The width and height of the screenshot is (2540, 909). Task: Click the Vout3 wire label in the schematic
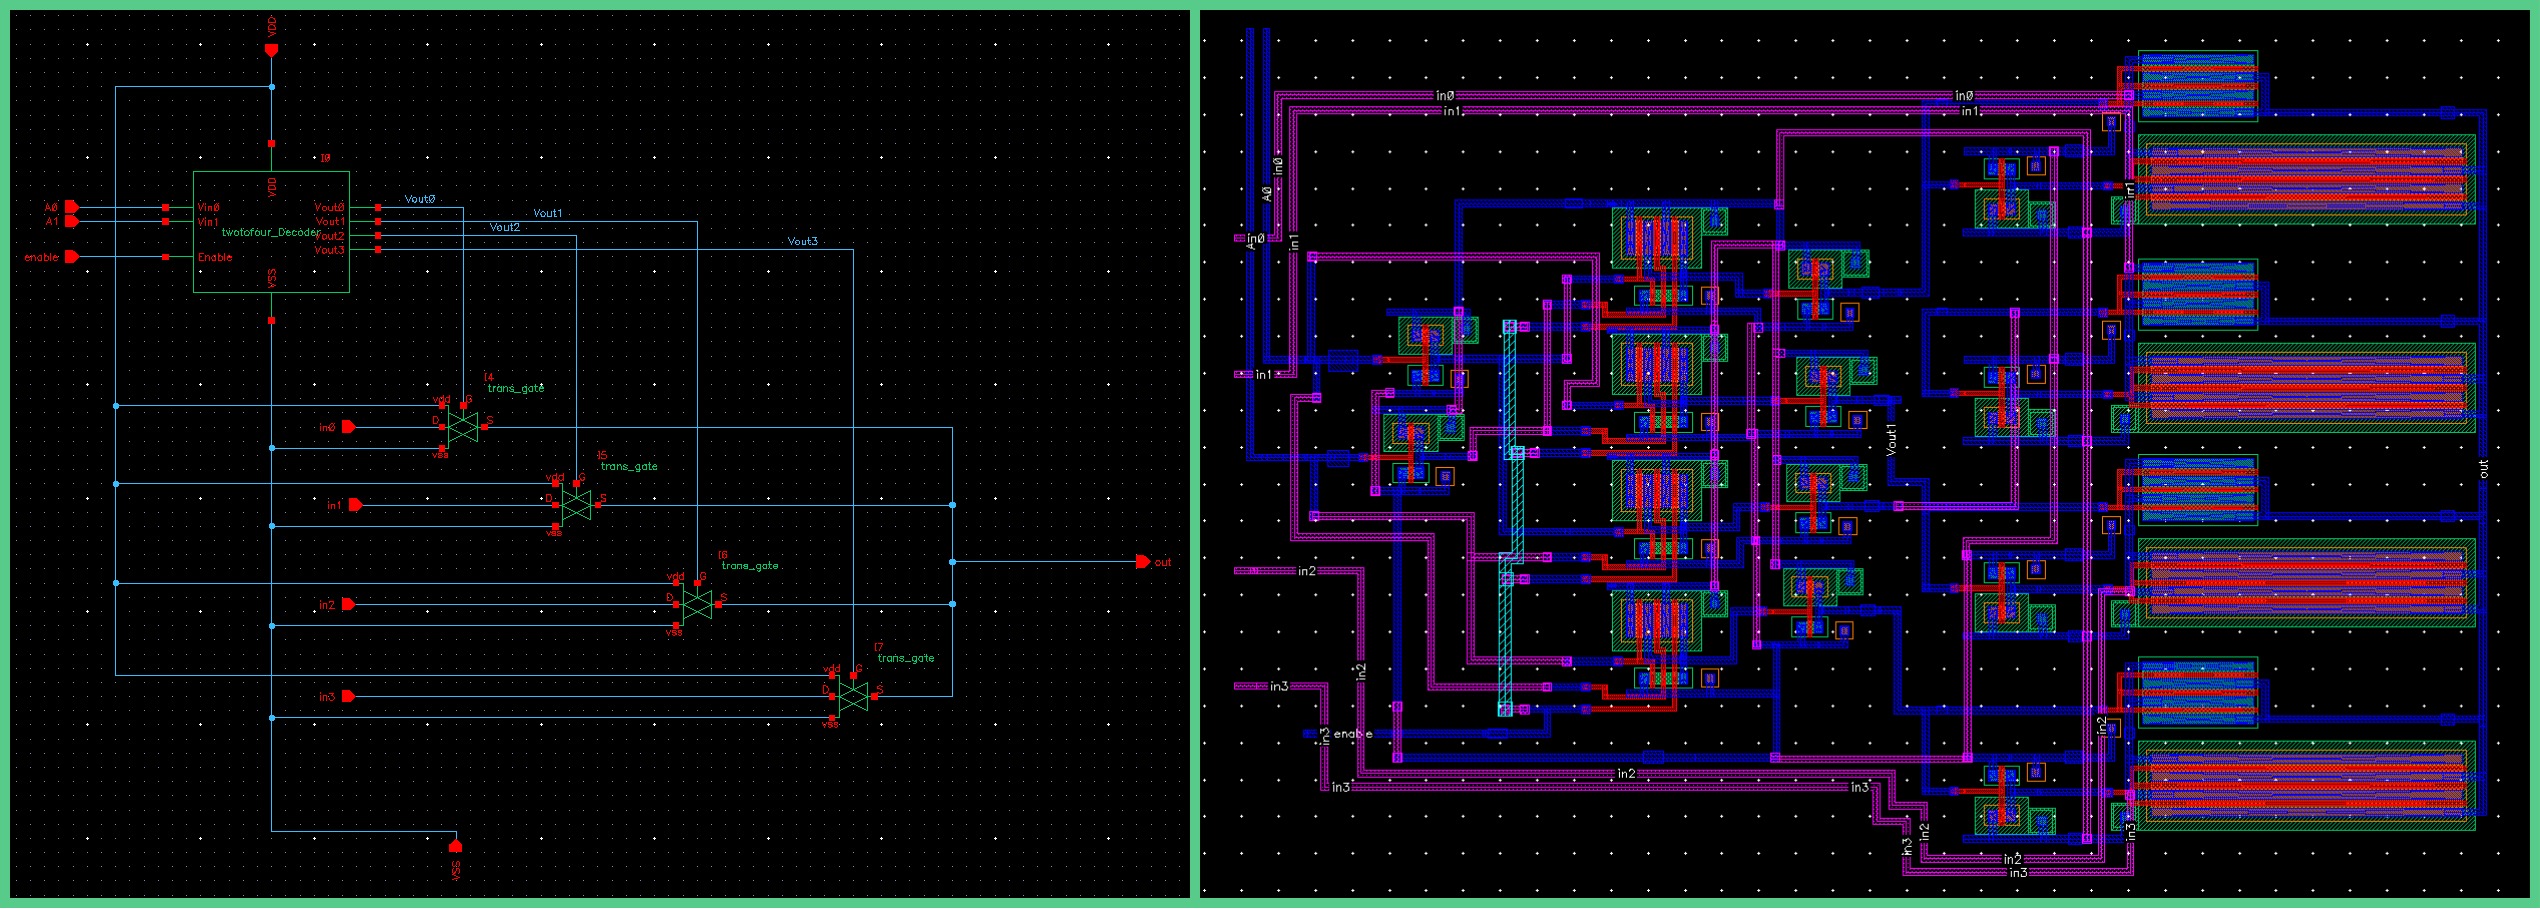point(802,241)
